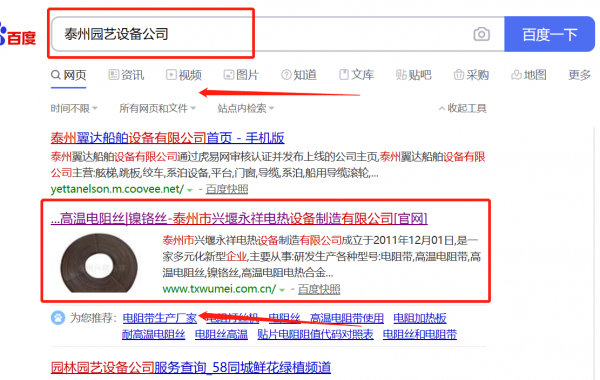600x380 pixels.
Task: Collapse tools with 收起工具
Action: (x=463, y=108)
